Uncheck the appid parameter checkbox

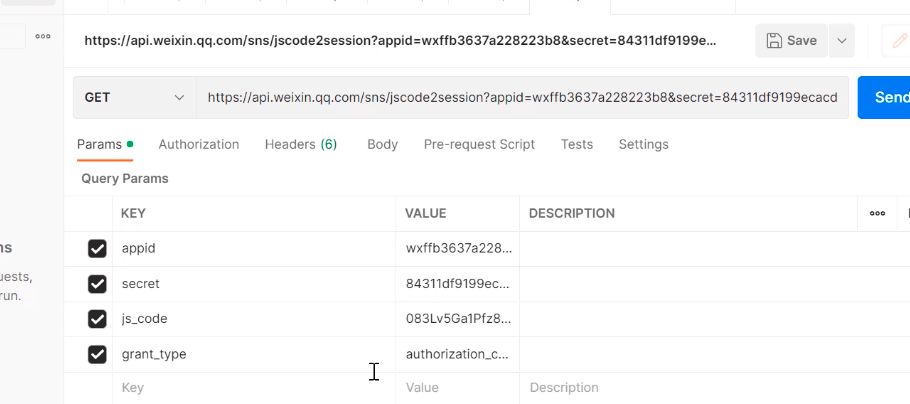click(x=97, y=248)
